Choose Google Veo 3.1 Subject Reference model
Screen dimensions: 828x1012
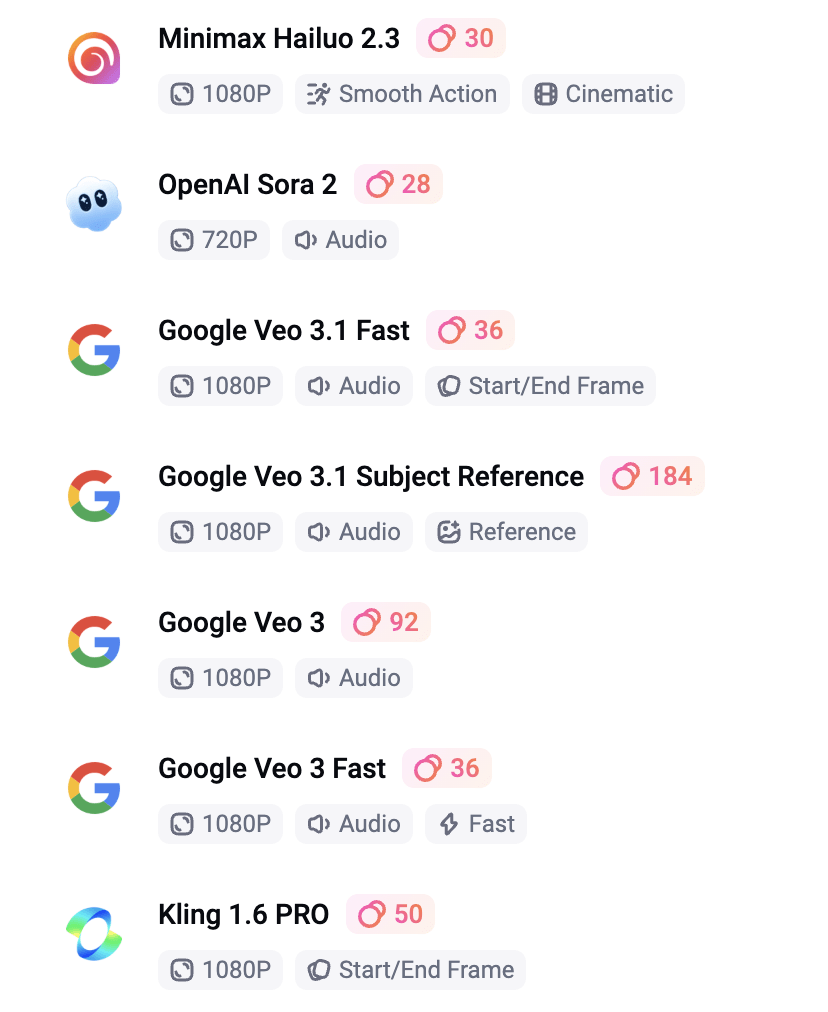click(371, 477)
